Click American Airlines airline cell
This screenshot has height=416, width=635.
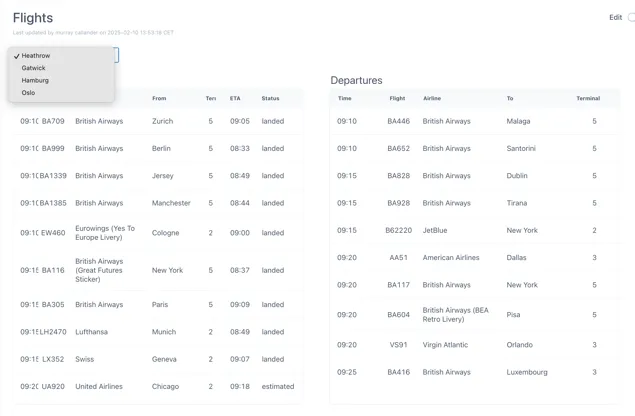(451, 258)
